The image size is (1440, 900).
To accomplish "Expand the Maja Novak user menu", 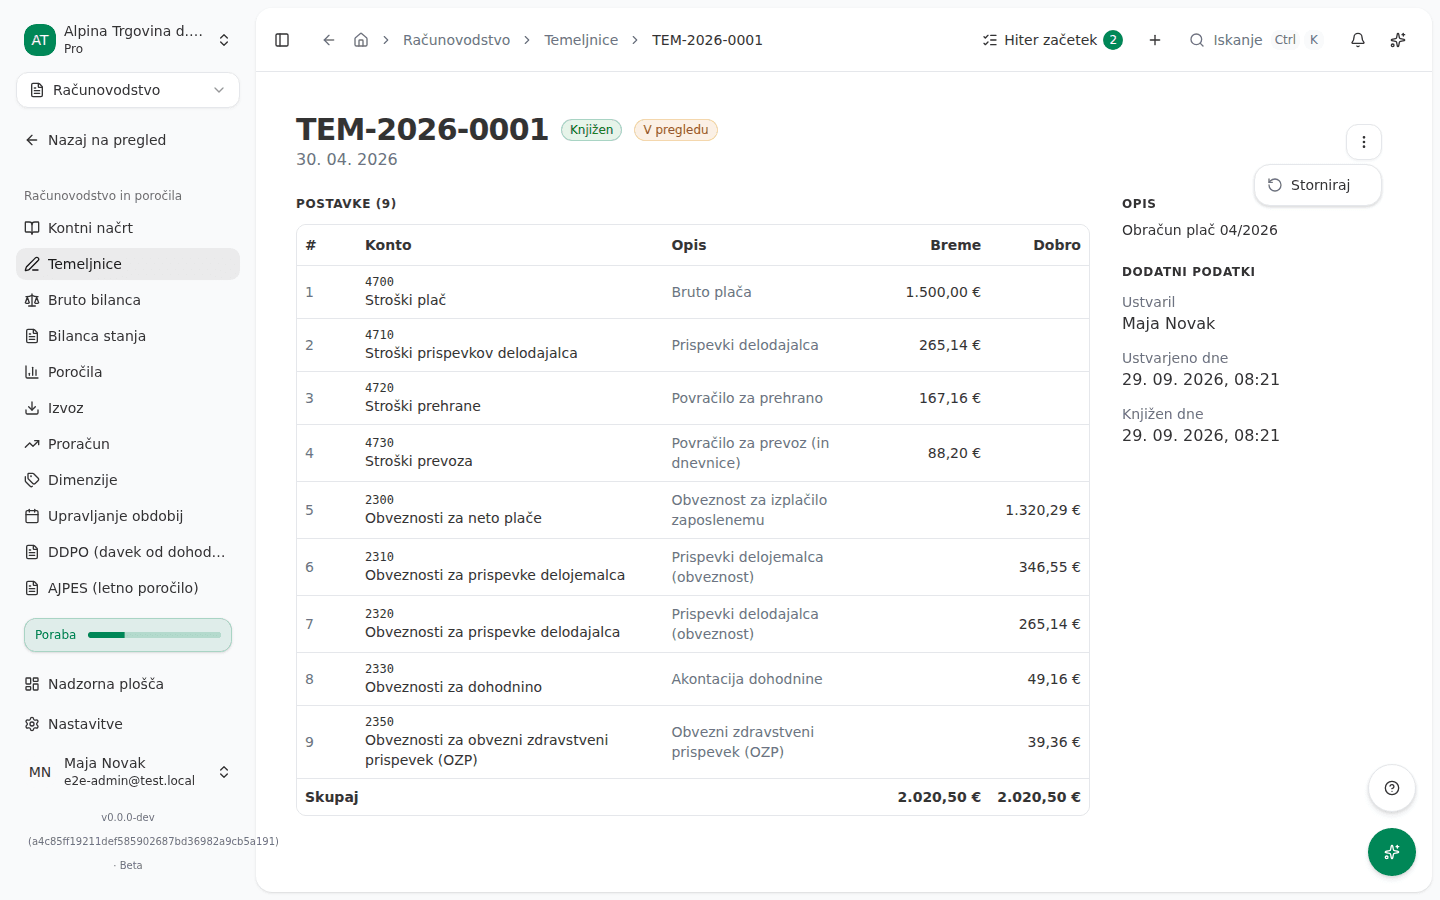I will (128, 772).
